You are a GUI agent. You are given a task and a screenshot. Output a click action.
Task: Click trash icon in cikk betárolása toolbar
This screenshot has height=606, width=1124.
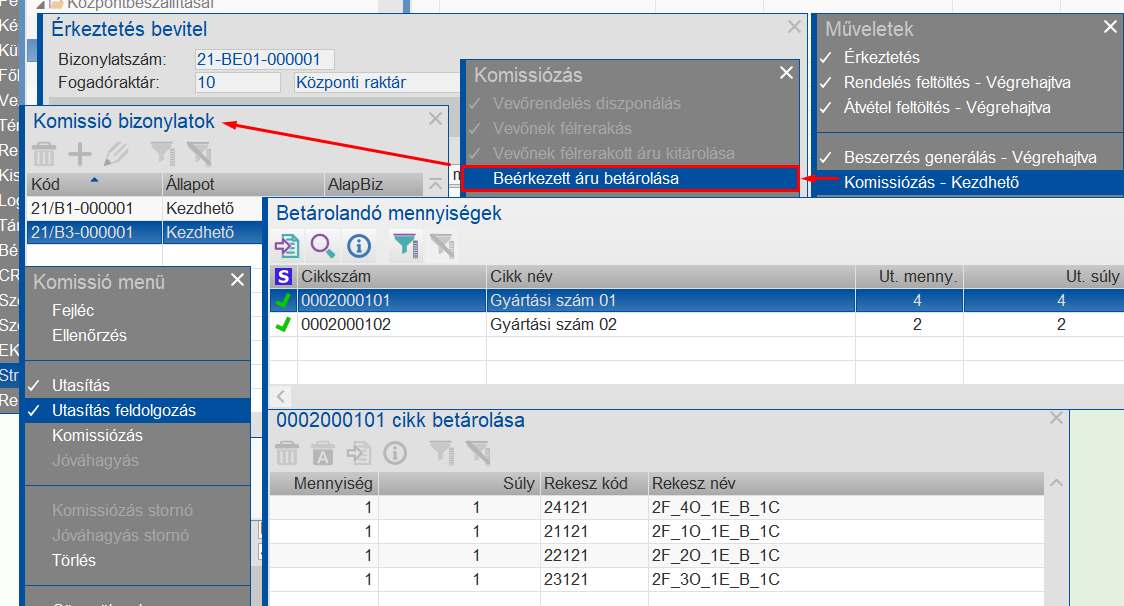pyautogui.click(x=287, y=453)
